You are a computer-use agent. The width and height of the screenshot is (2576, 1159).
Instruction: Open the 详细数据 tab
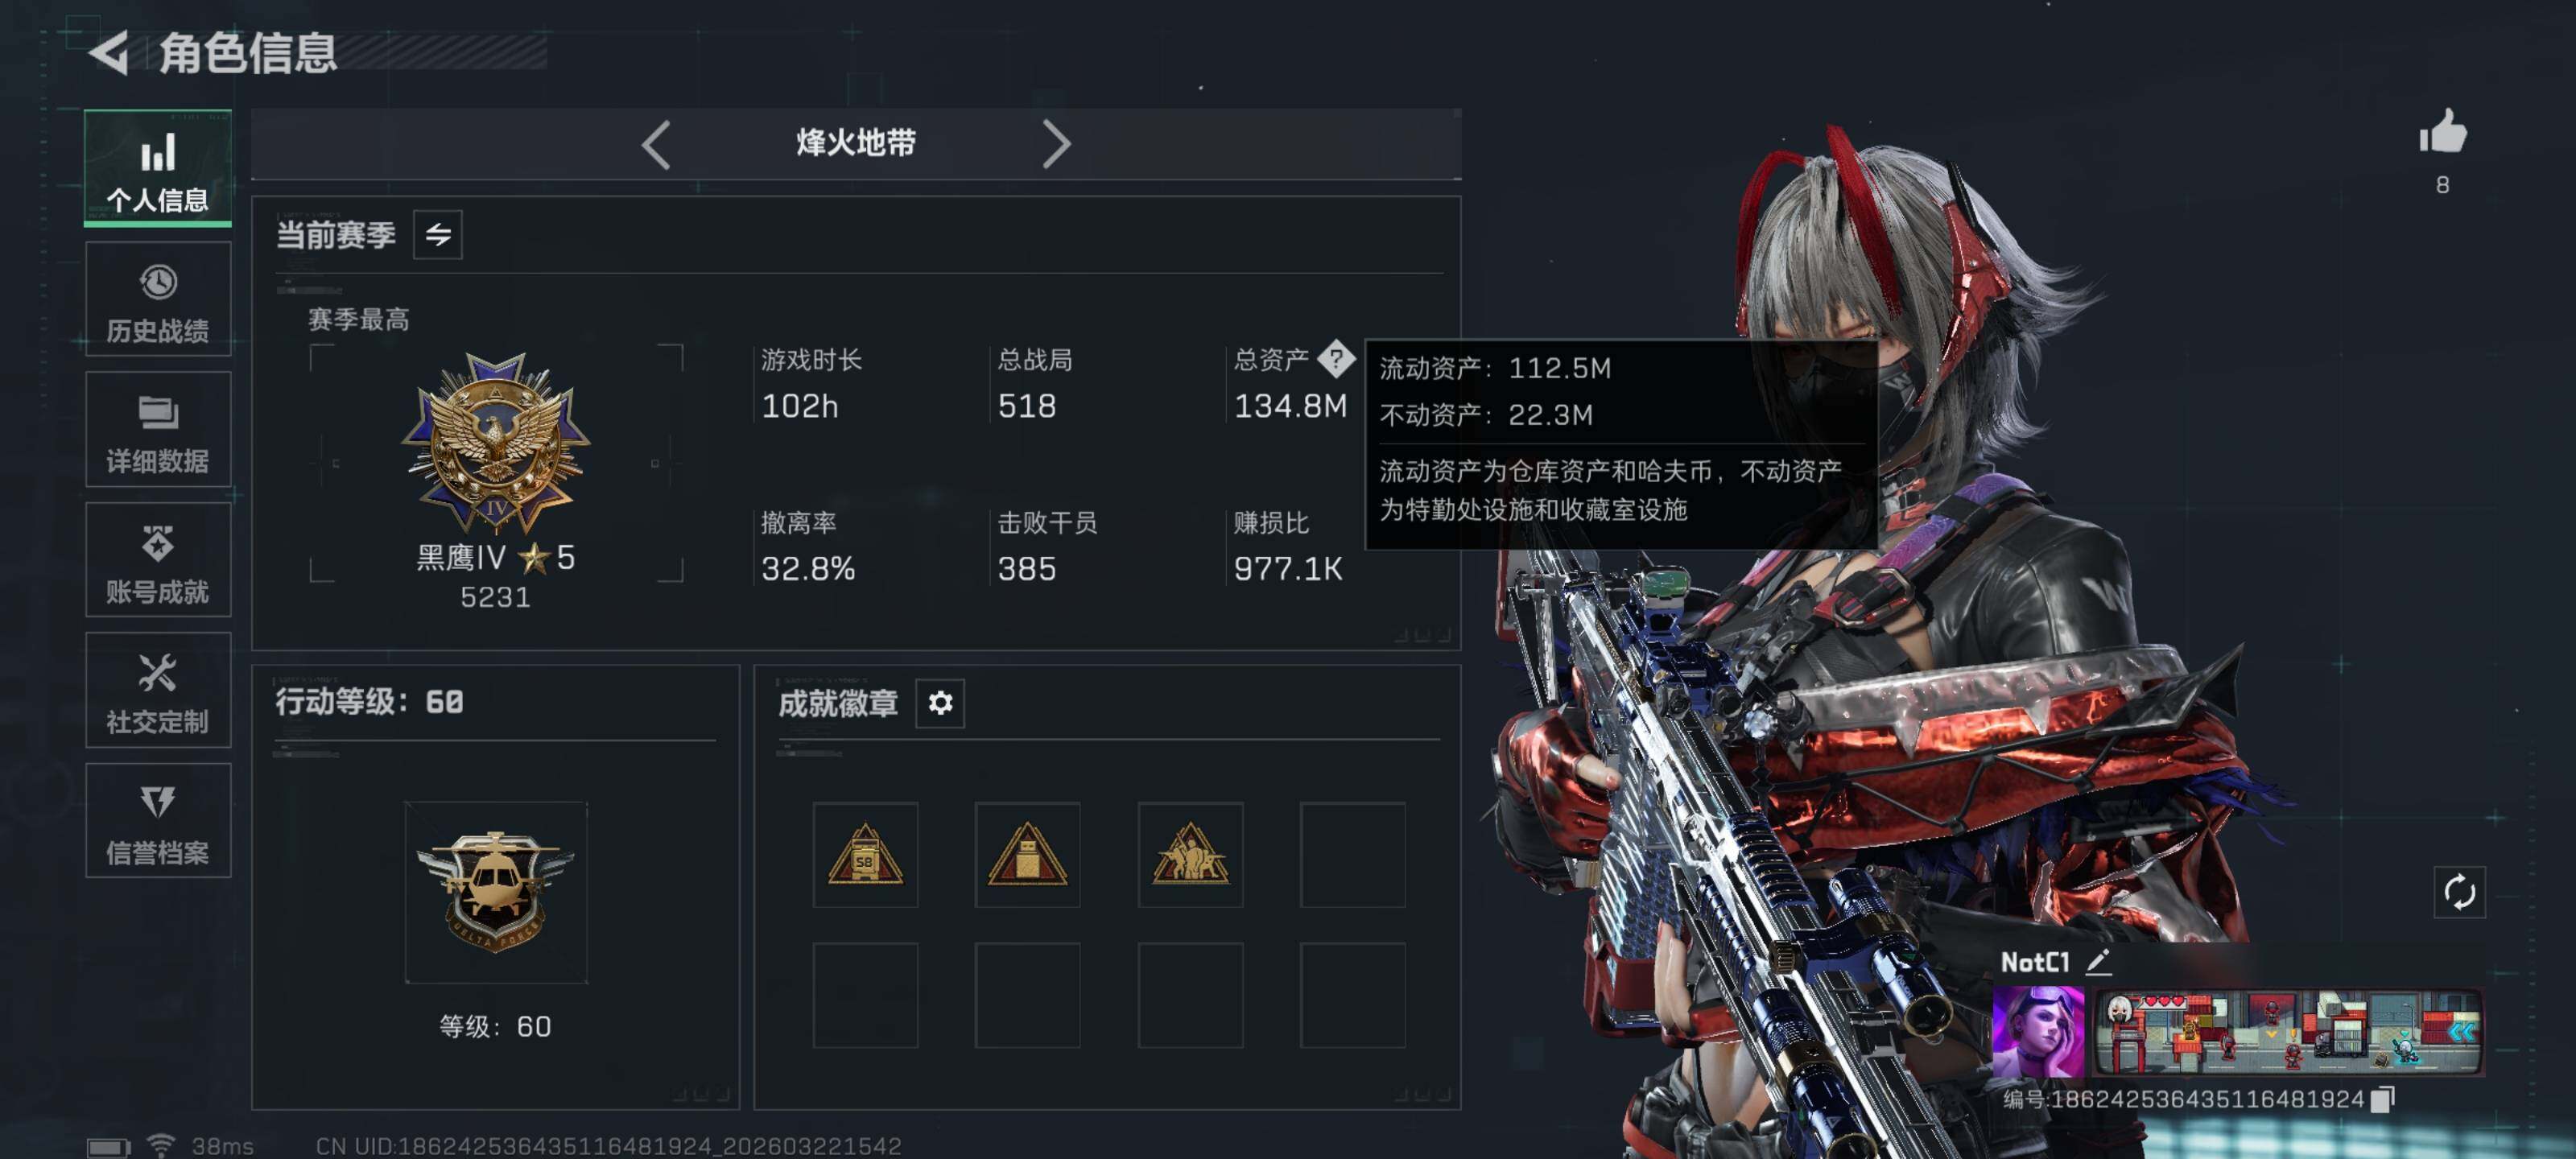click(158, 429)
